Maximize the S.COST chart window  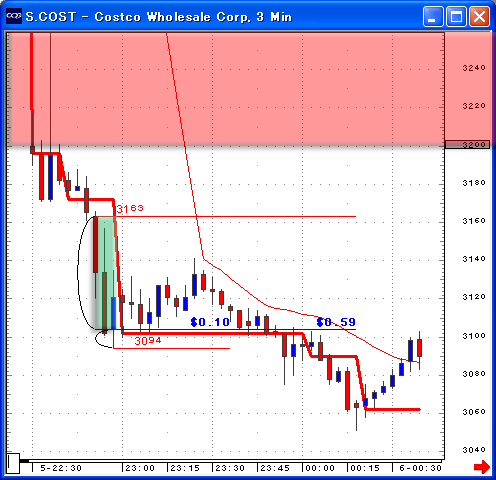tap(456, 16)
